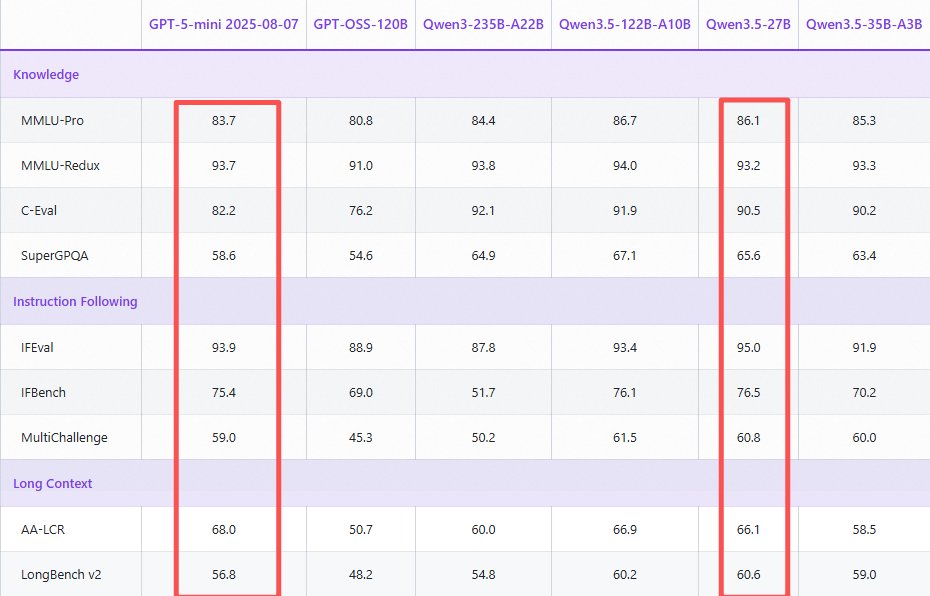
Task: Select the MultiChallenge score 45.3
Action: (x=361, y=438)
